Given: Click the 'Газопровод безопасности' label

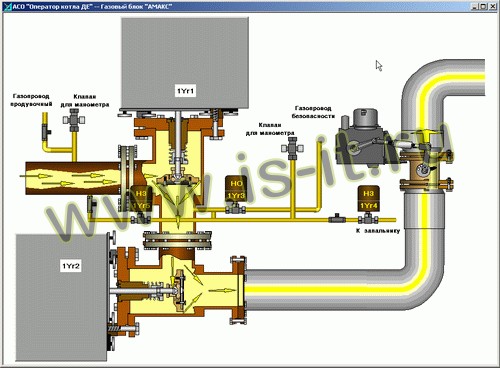Looking at the screenshot, I should [x=313, y=112].
